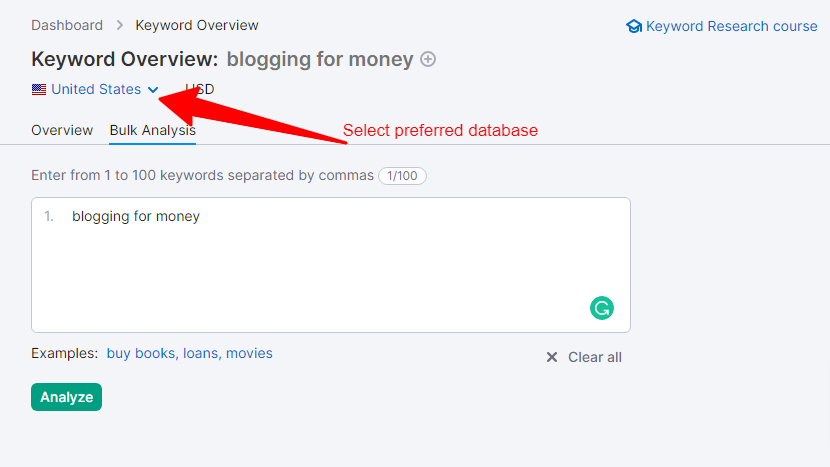Click the blogging for money keyword line

(x=136, y=216)
